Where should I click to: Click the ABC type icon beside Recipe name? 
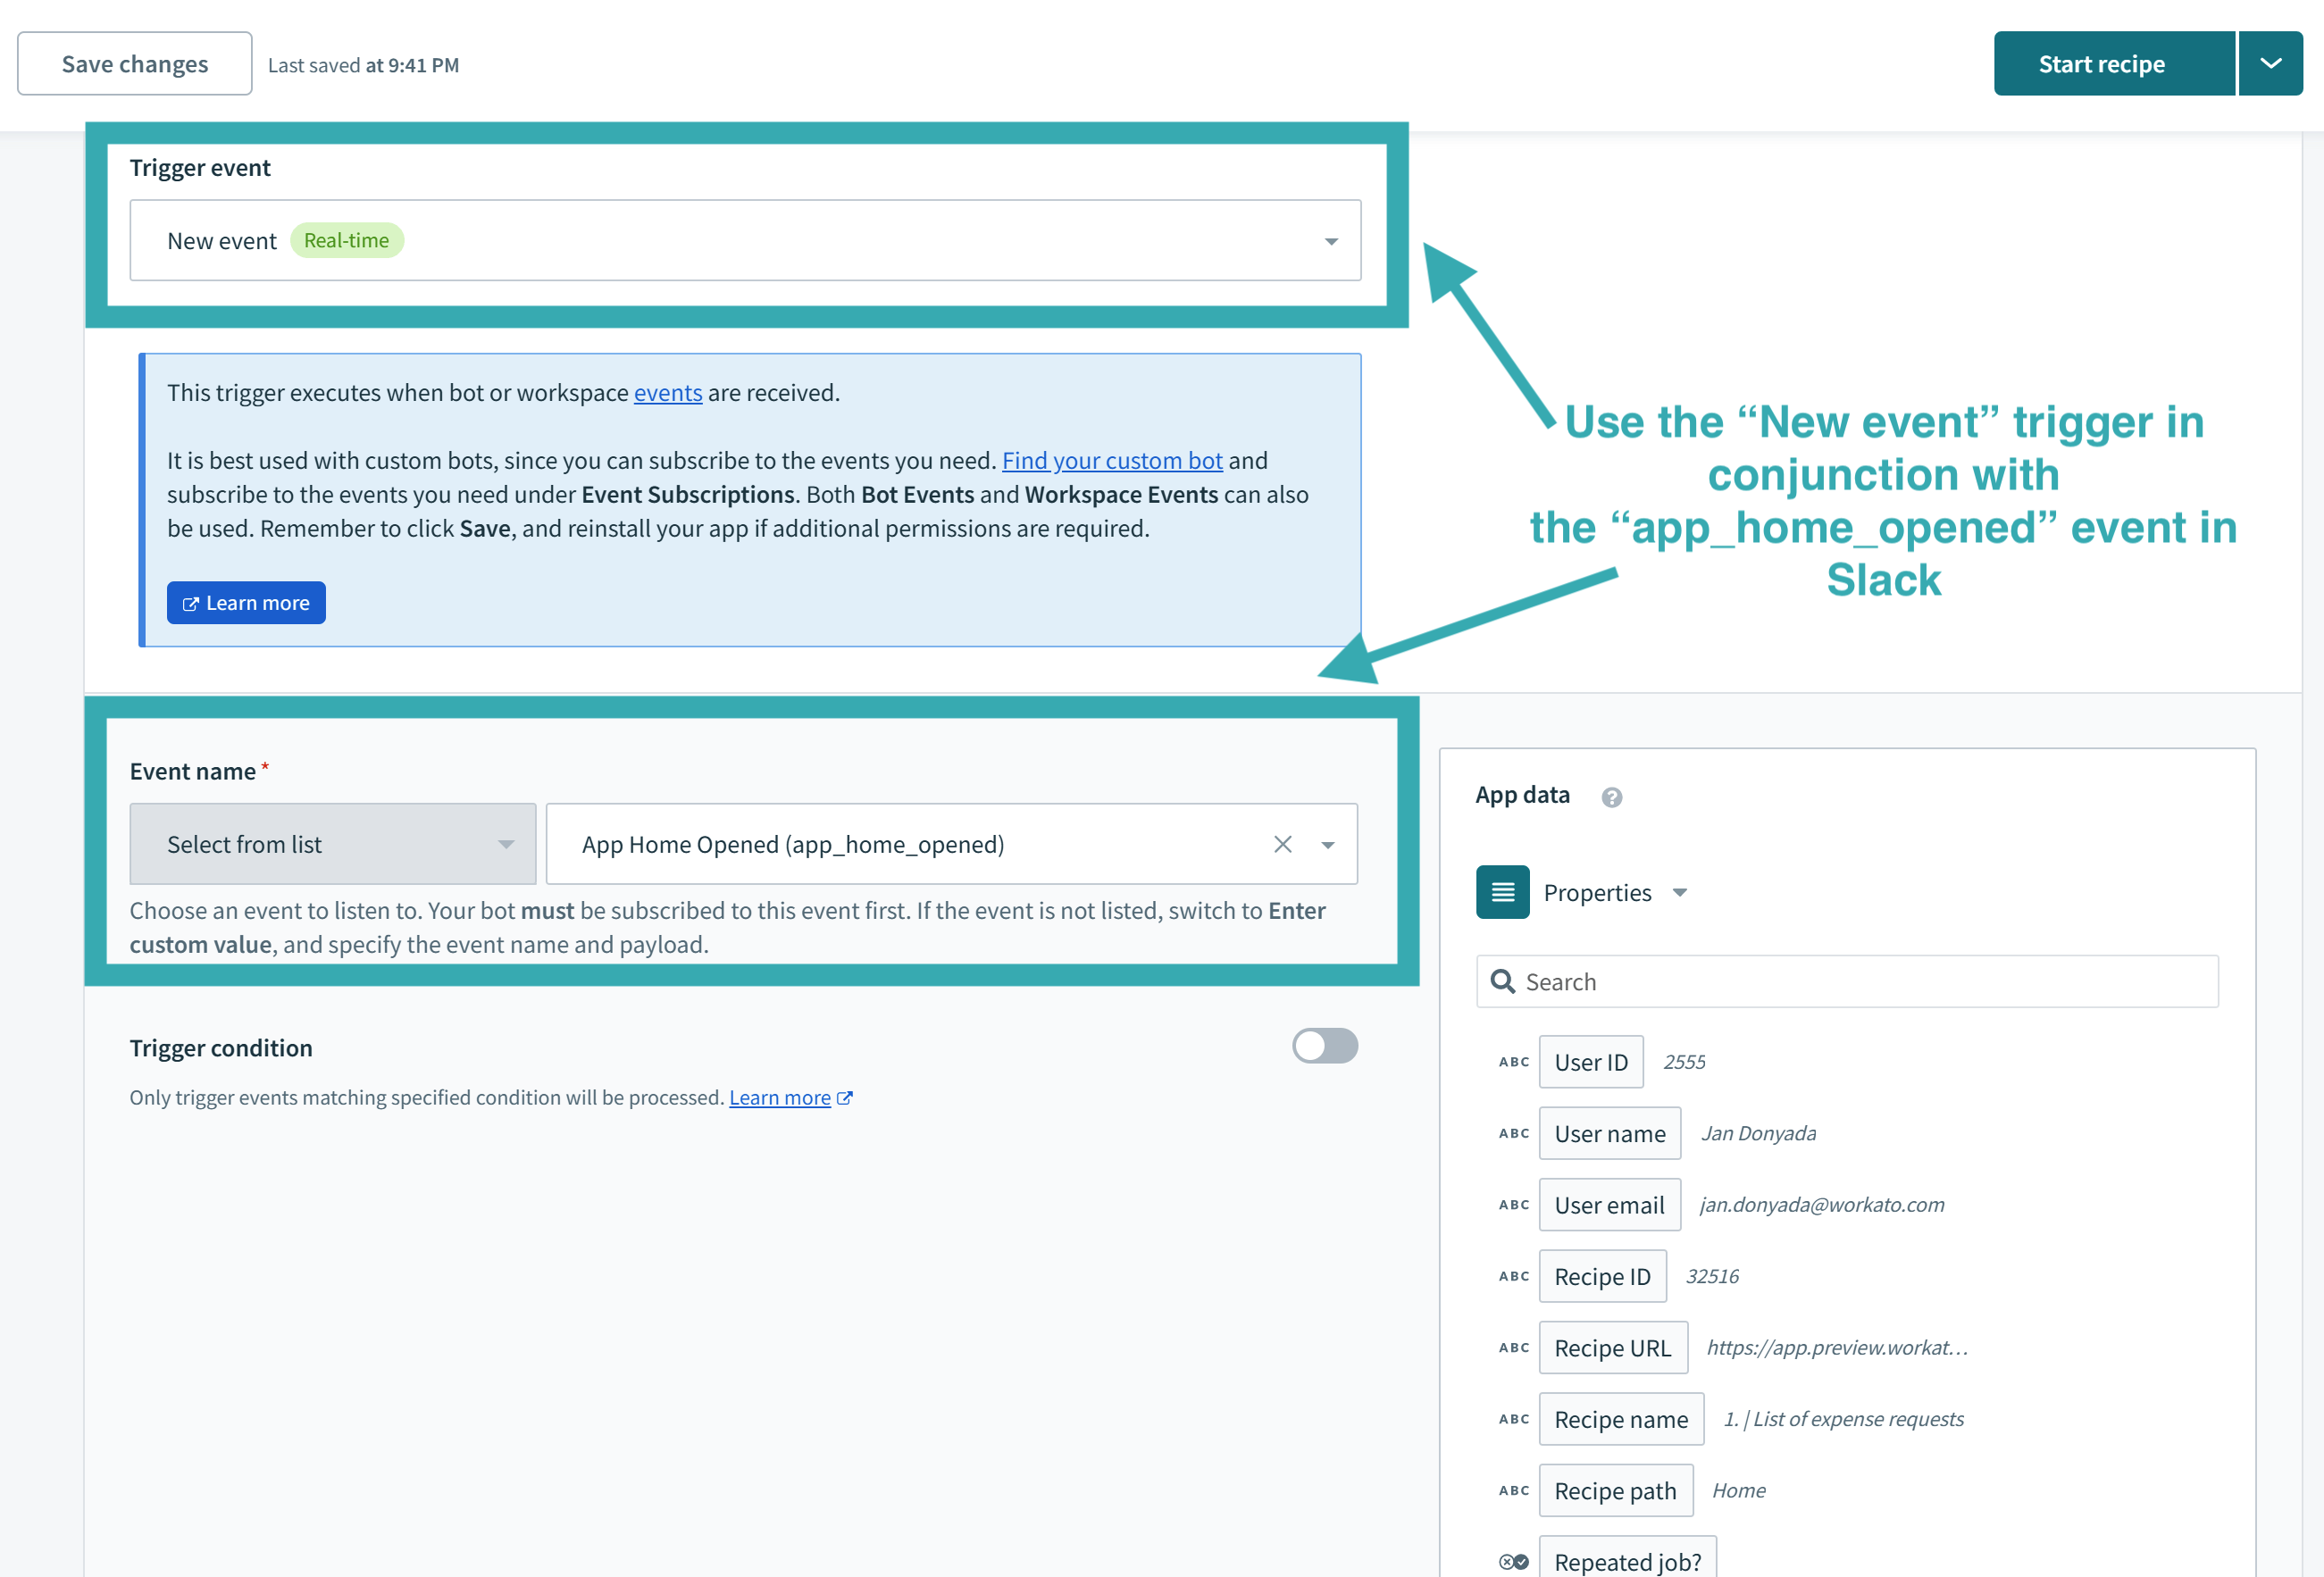tap(1514, 1420)
